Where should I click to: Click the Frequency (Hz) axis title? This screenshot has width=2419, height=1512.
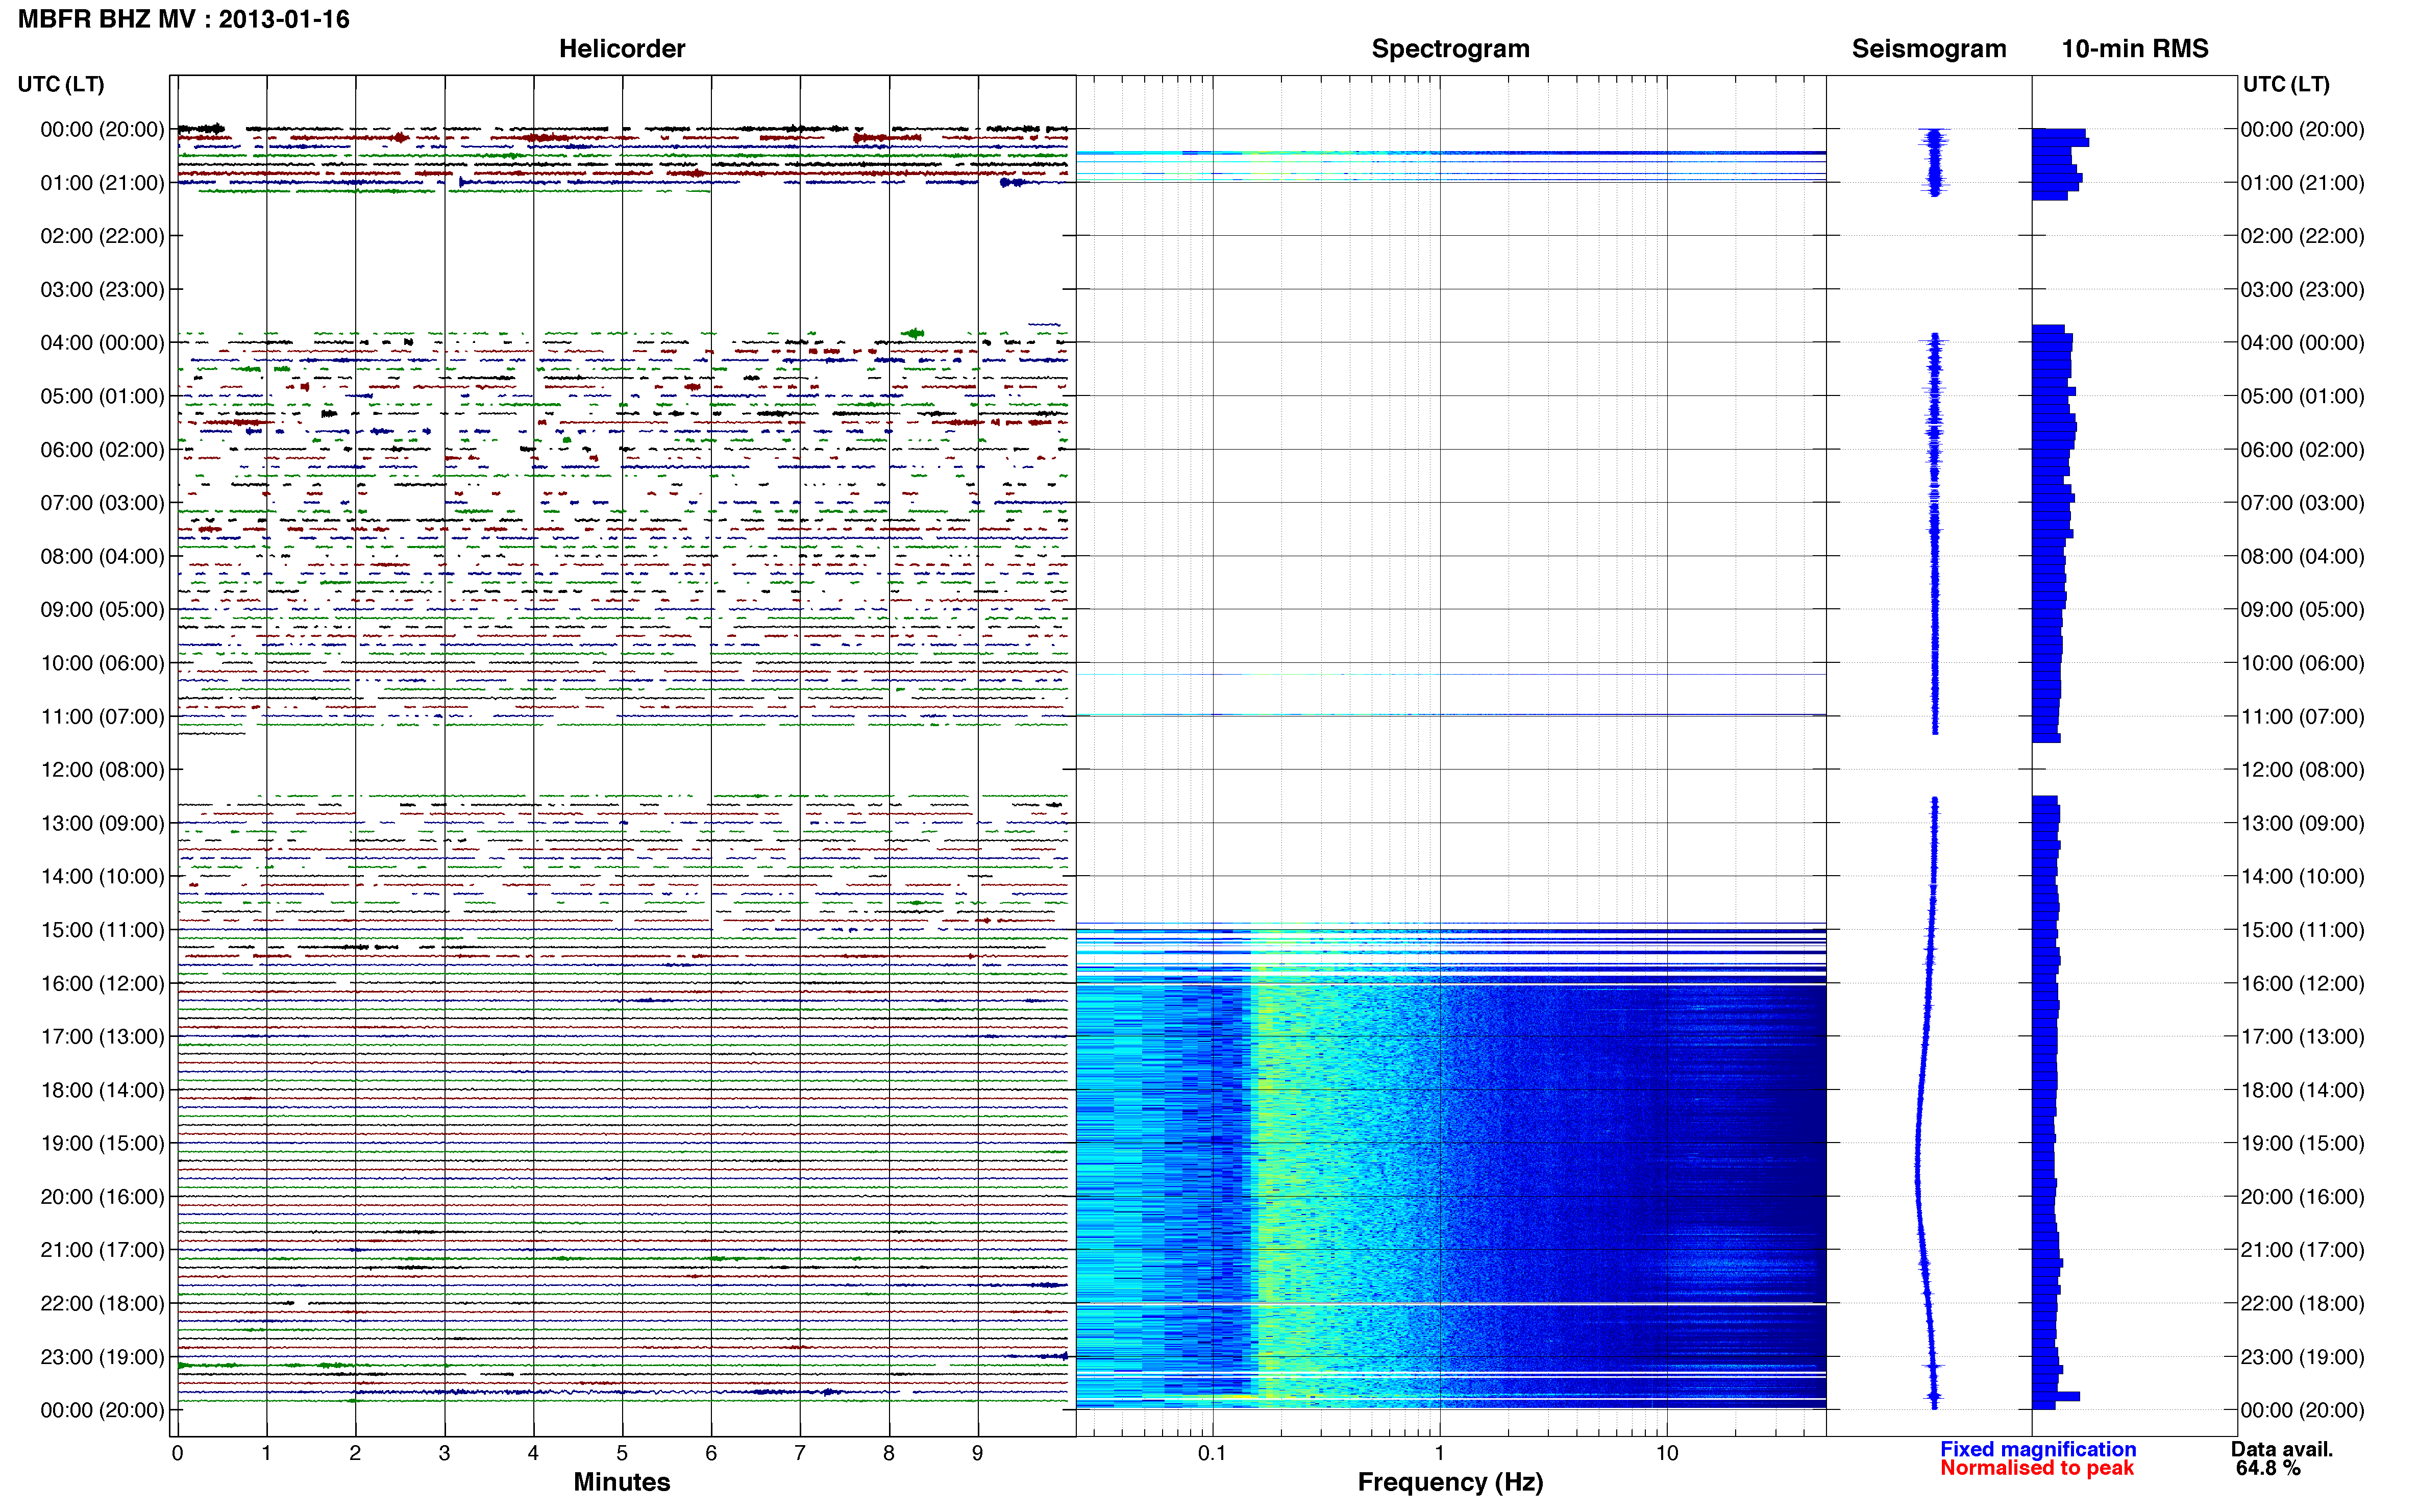pyautogui.click(x=1450, y=1482)
